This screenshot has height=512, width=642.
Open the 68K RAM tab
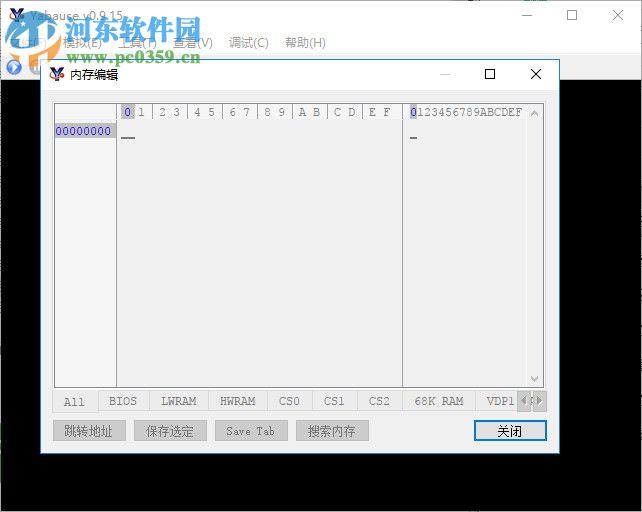439,401
